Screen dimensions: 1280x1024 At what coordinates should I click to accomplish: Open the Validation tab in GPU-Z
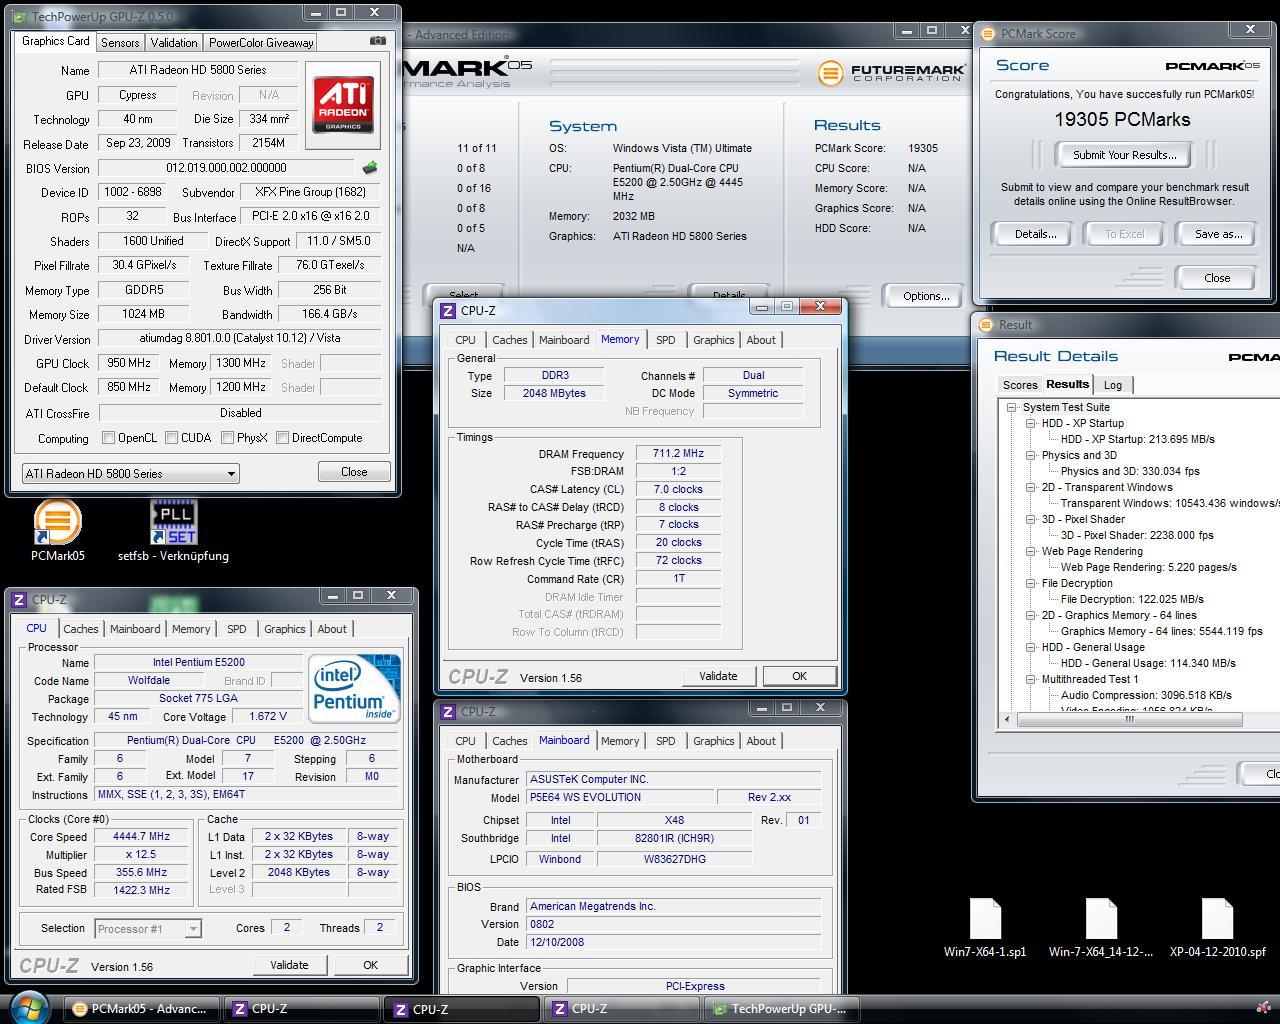pos(174,43)
